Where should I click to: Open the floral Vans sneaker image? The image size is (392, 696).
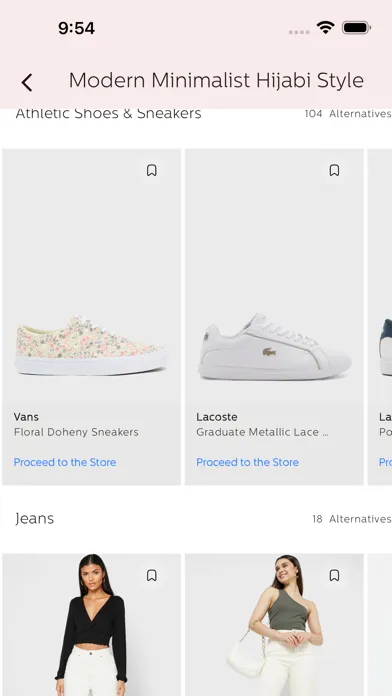(x=91, y=346)
